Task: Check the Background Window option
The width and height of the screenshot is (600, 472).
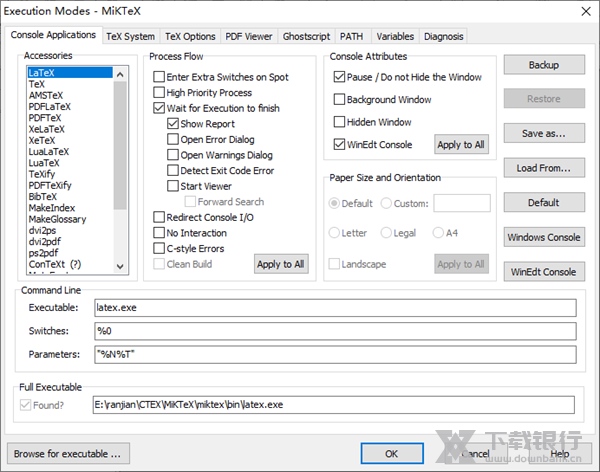Action: click(340, 100)
